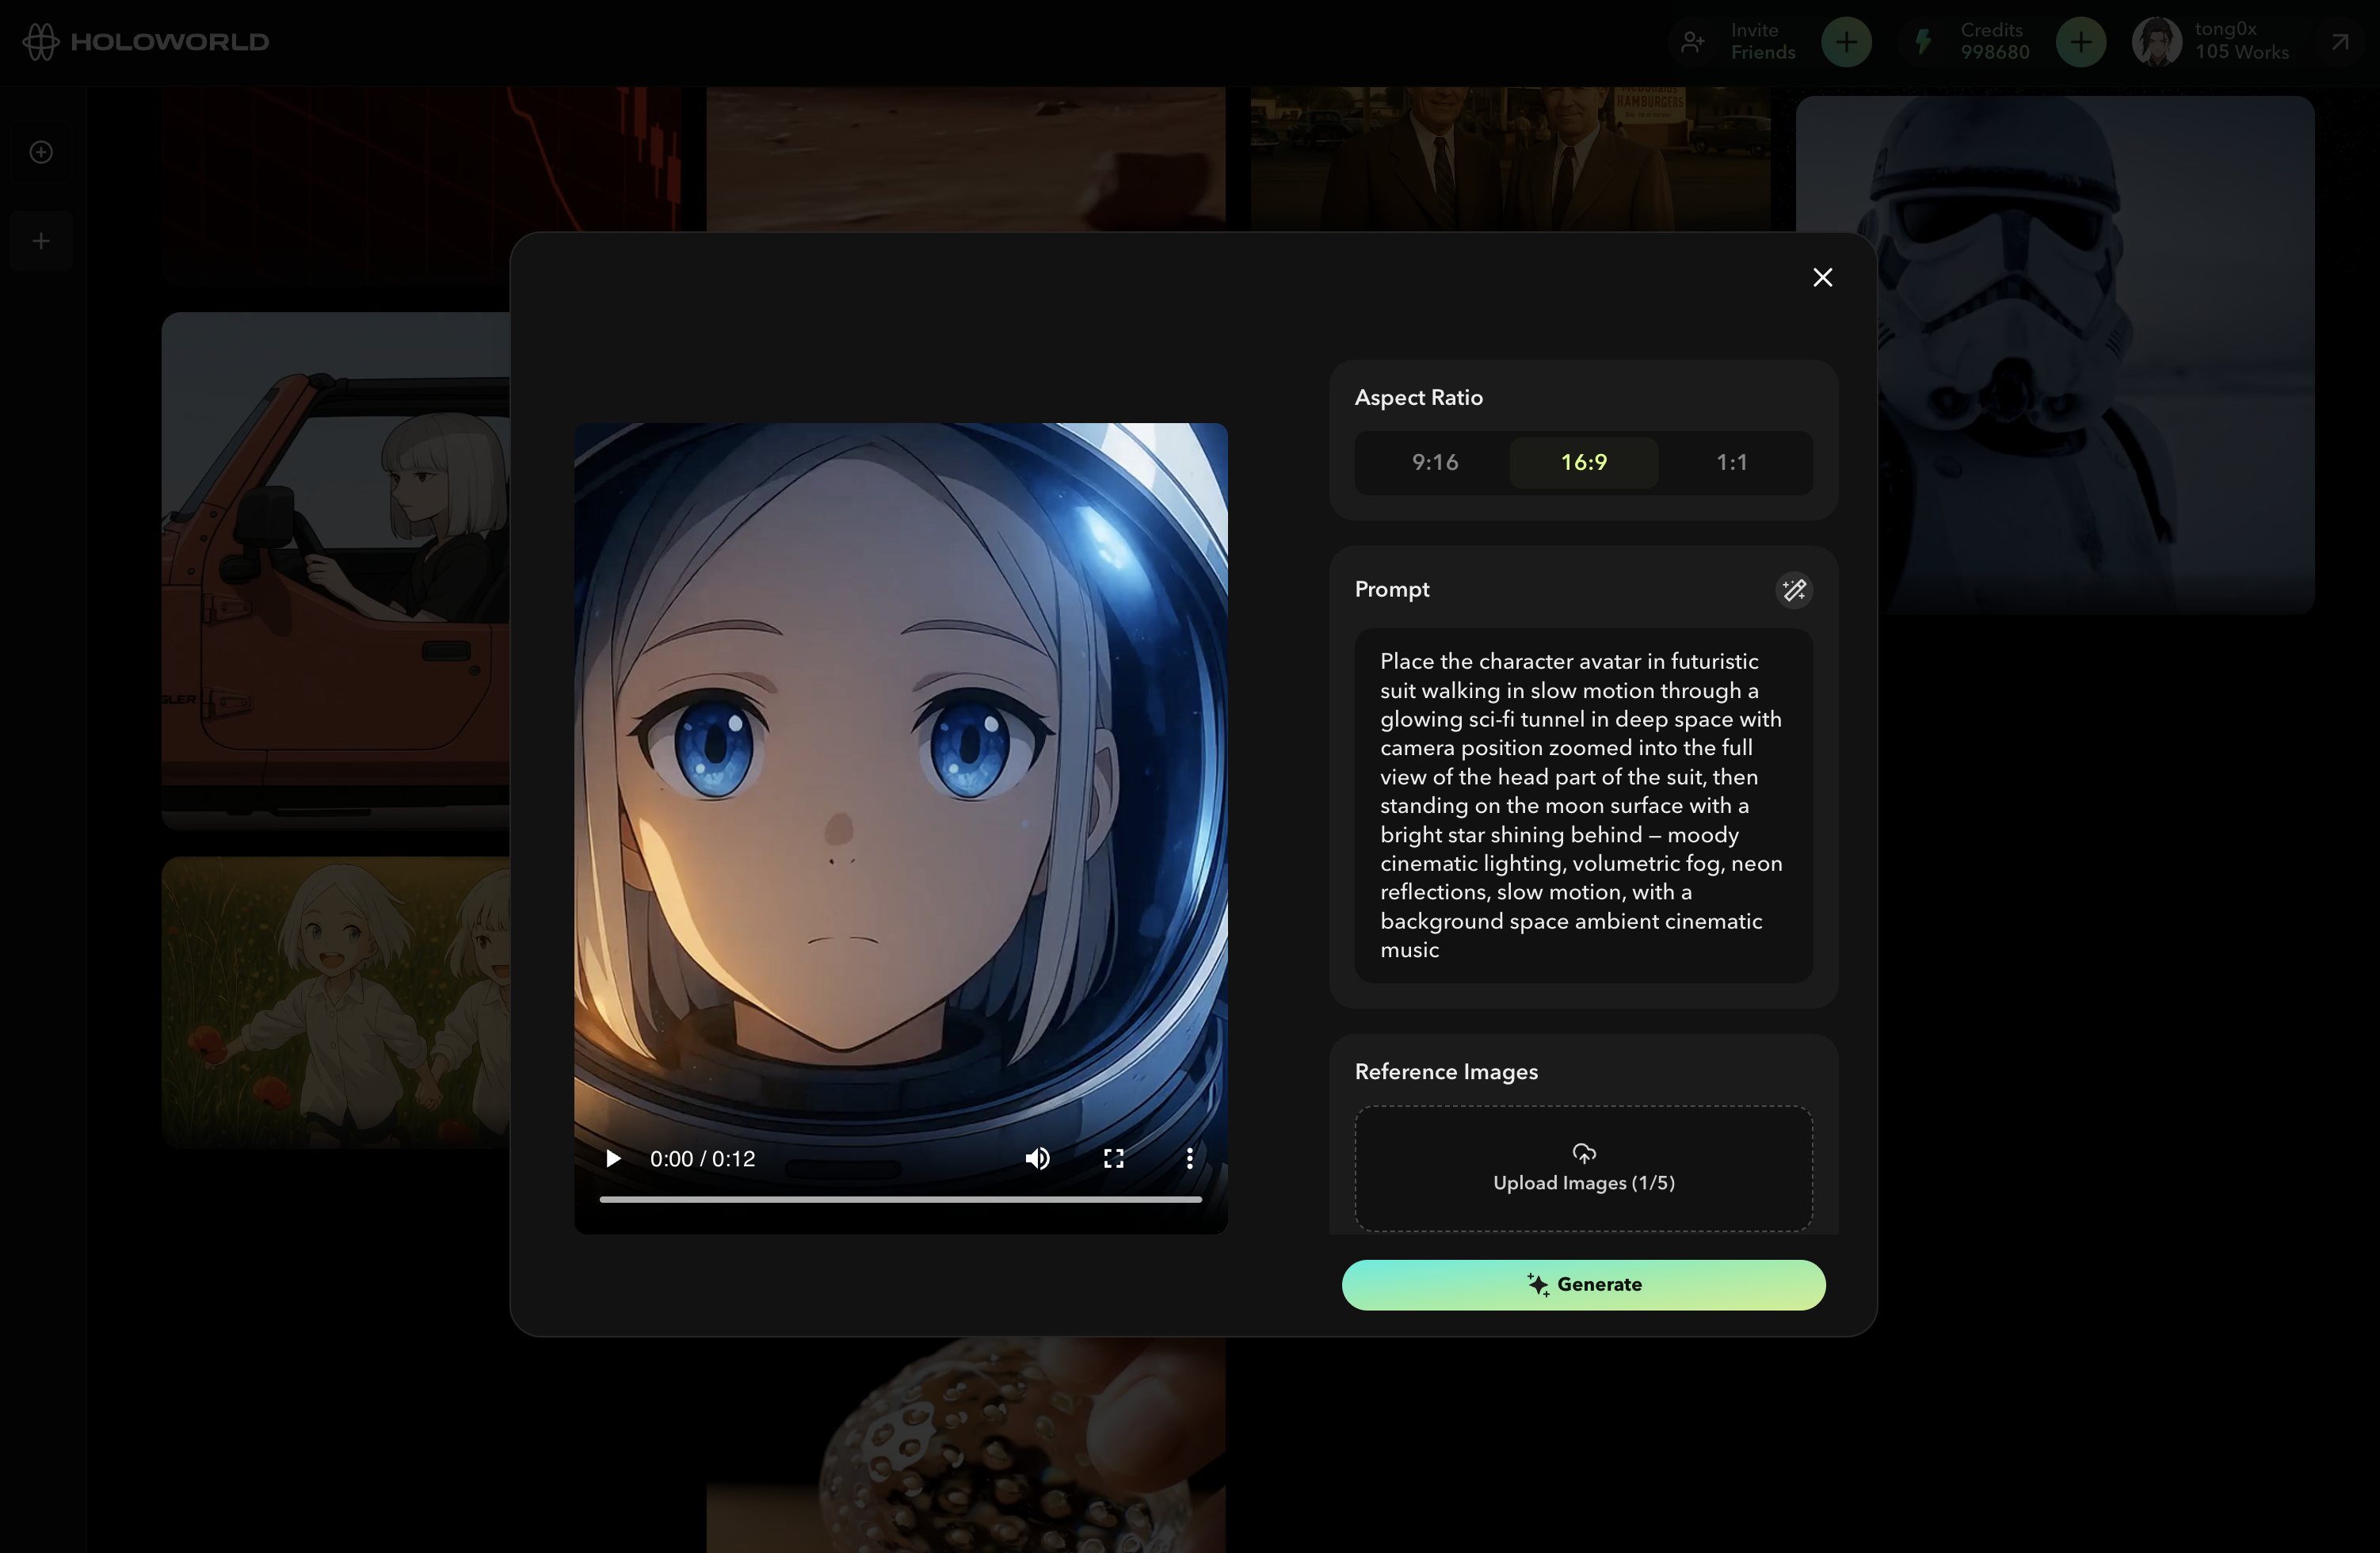This screenshot has width=2380, height=1553.
Task: Play the astronaut video
Action: click(613, 1158)
